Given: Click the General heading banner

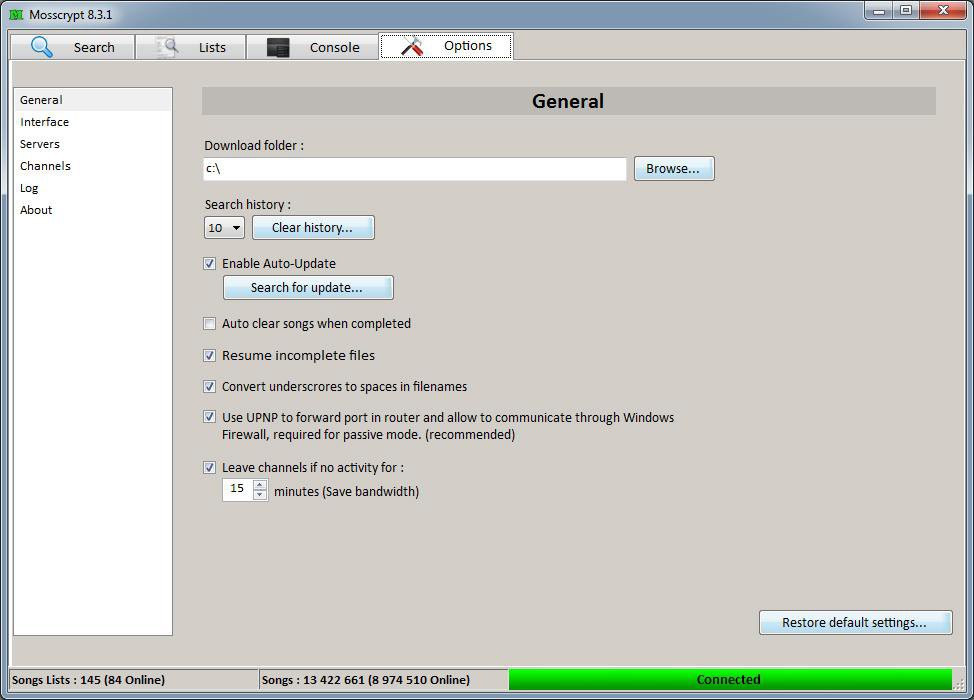Looking at the screenshot, I should 568,101.
